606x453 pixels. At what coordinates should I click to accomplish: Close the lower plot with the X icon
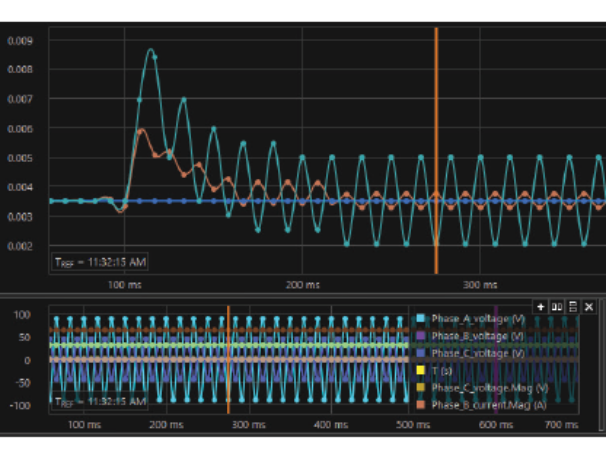pyautogui.click(x=589, y=307)
